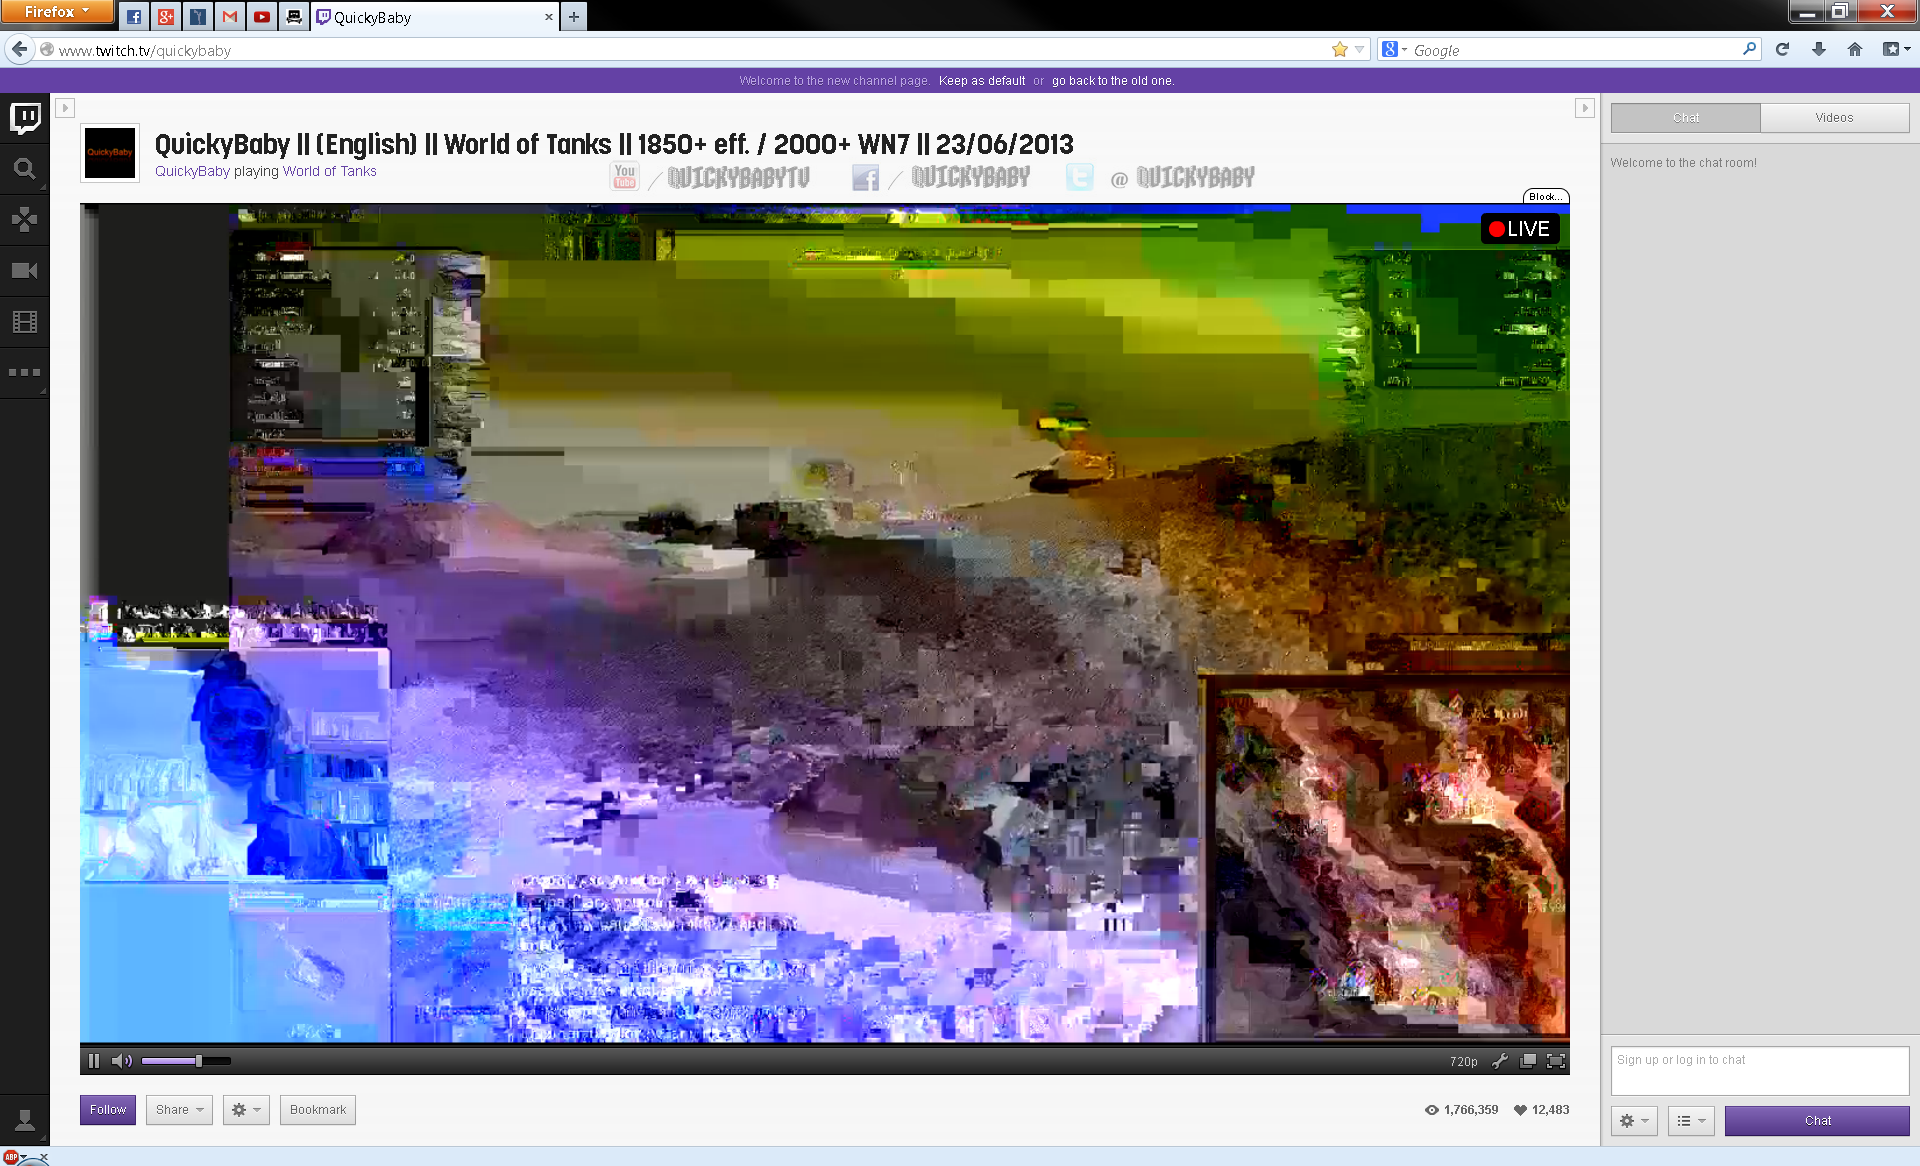Adjust the video volume slider

click(186, 1061)
